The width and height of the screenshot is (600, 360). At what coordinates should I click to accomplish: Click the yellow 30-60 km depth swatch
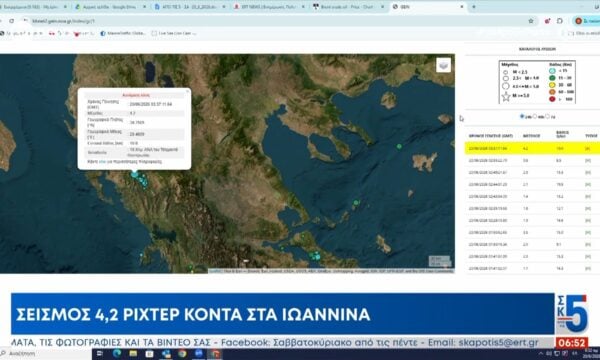pos(552,85)
